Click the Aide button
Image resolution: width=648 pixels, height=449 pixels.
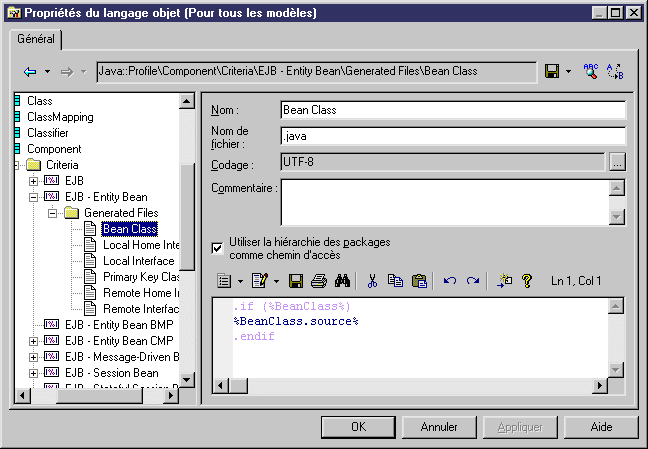(601, 427)
